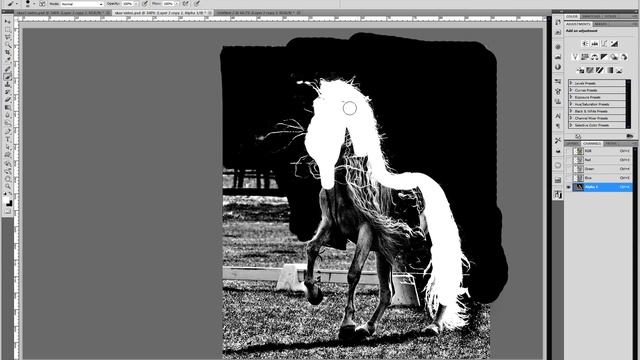Open the collapsed Character panel icon
The width and height of the screenshot is (640, 360).
pyautogui.click(x=558, y=116)
